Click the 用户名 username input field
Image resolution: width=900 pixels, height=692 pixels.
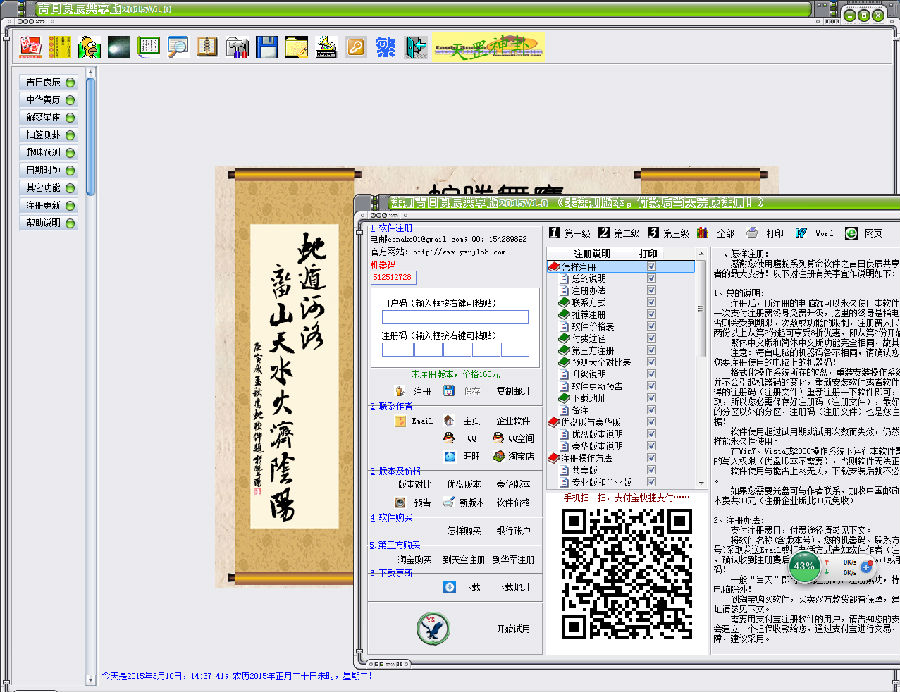[x=457, y=317]
